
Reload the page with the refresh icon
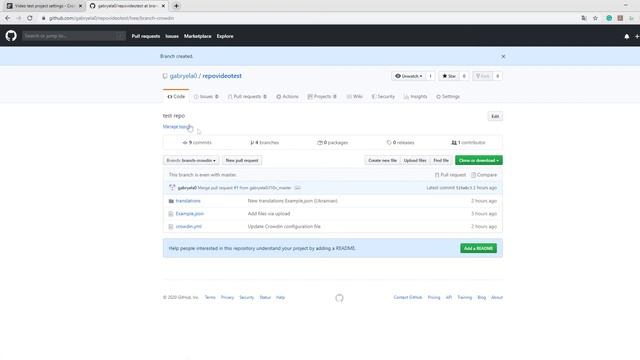[x=30, y=18]
